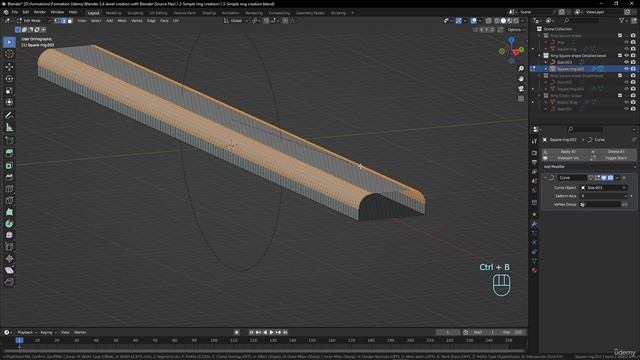Select the Shear tool
The height and width of the screenshot is (360, 640).
pyautogui.click(x=9, y=270)
